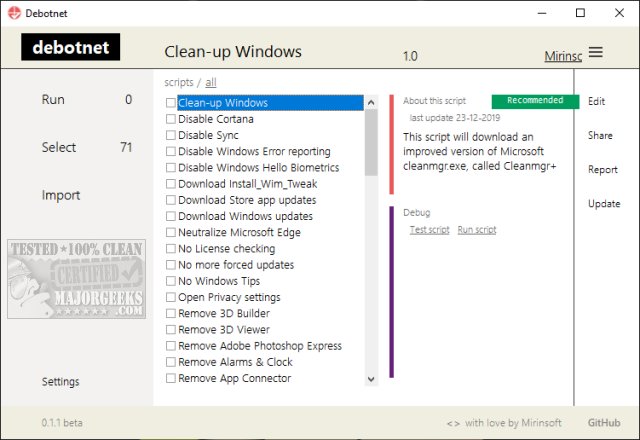Image resolution: width=640 pixels, height=440 pixels.
Task: Open the Select menu item
Action: 59,147
